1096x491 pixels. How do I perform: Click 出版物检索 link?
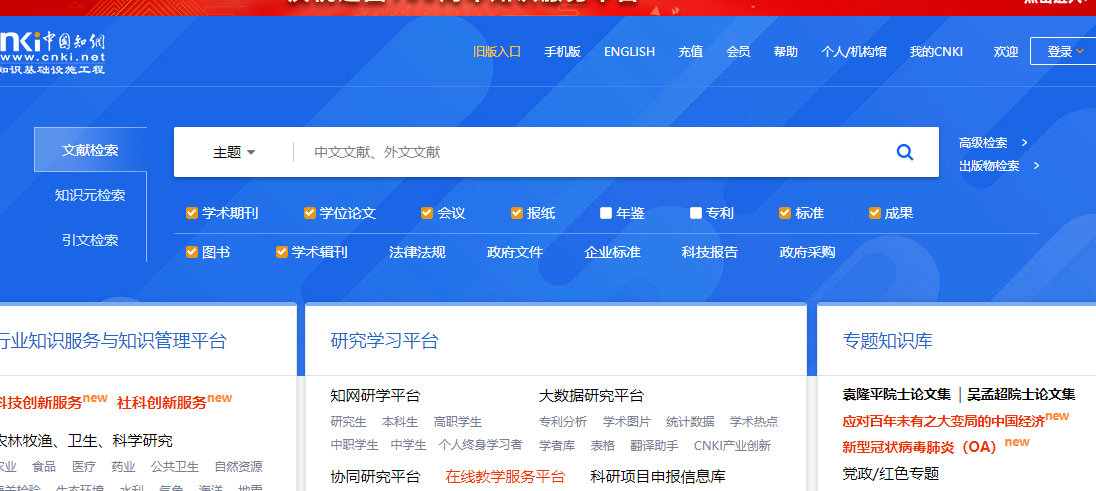[x=989, y=166]
